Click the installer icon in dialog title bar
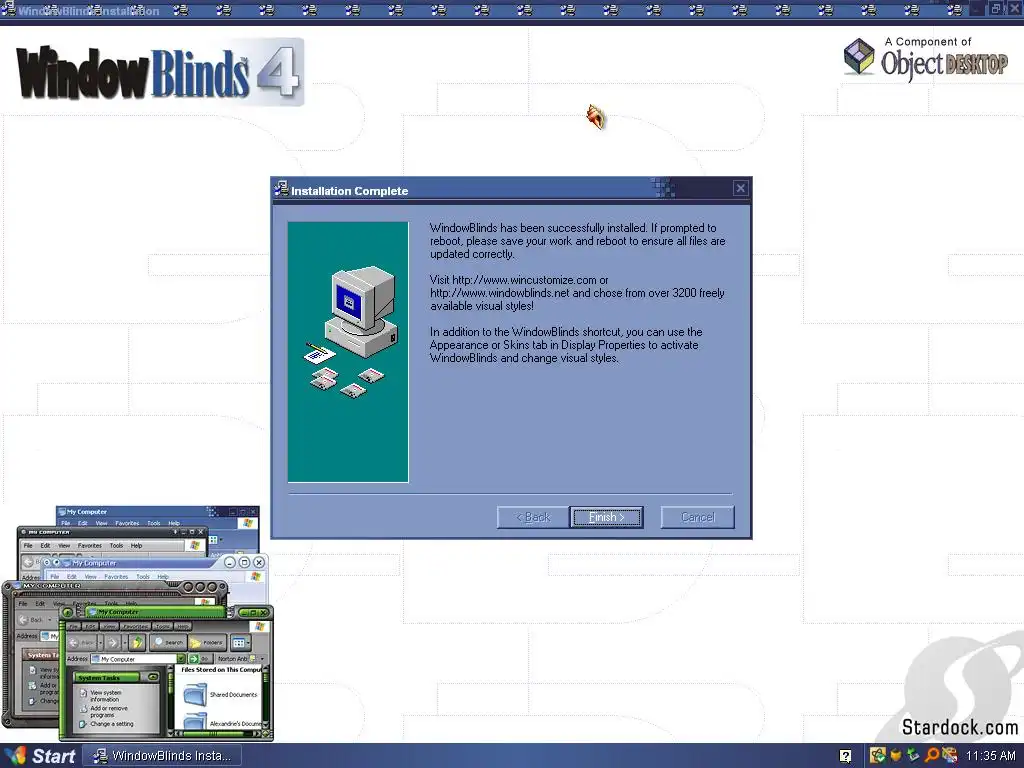 (281, 189)
